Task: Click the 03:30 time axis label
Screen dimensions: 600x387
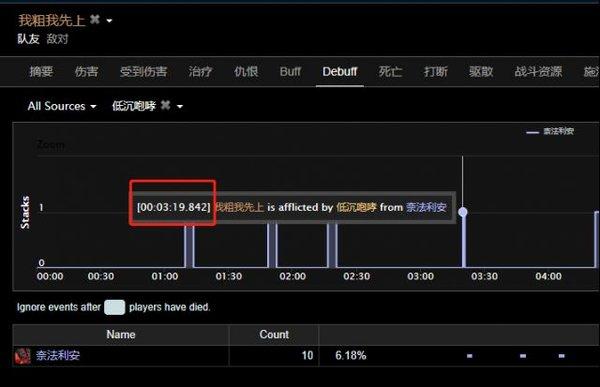Action: pos(484,276)
